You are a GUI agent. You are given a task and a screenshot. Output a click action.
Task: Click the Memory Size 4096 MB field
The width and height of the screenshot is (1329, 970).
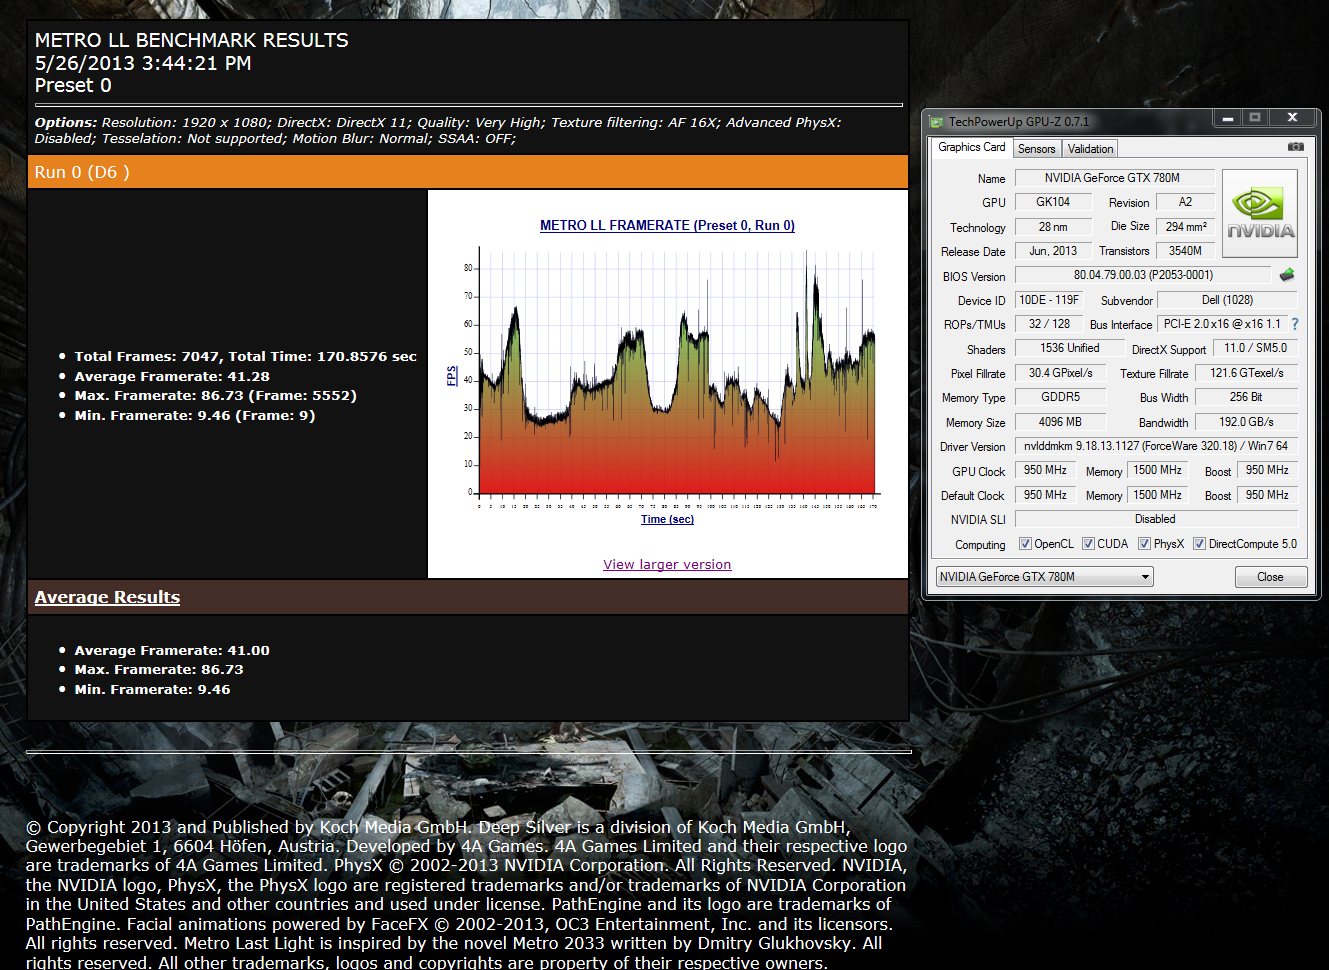click(x=1060, y=422)
